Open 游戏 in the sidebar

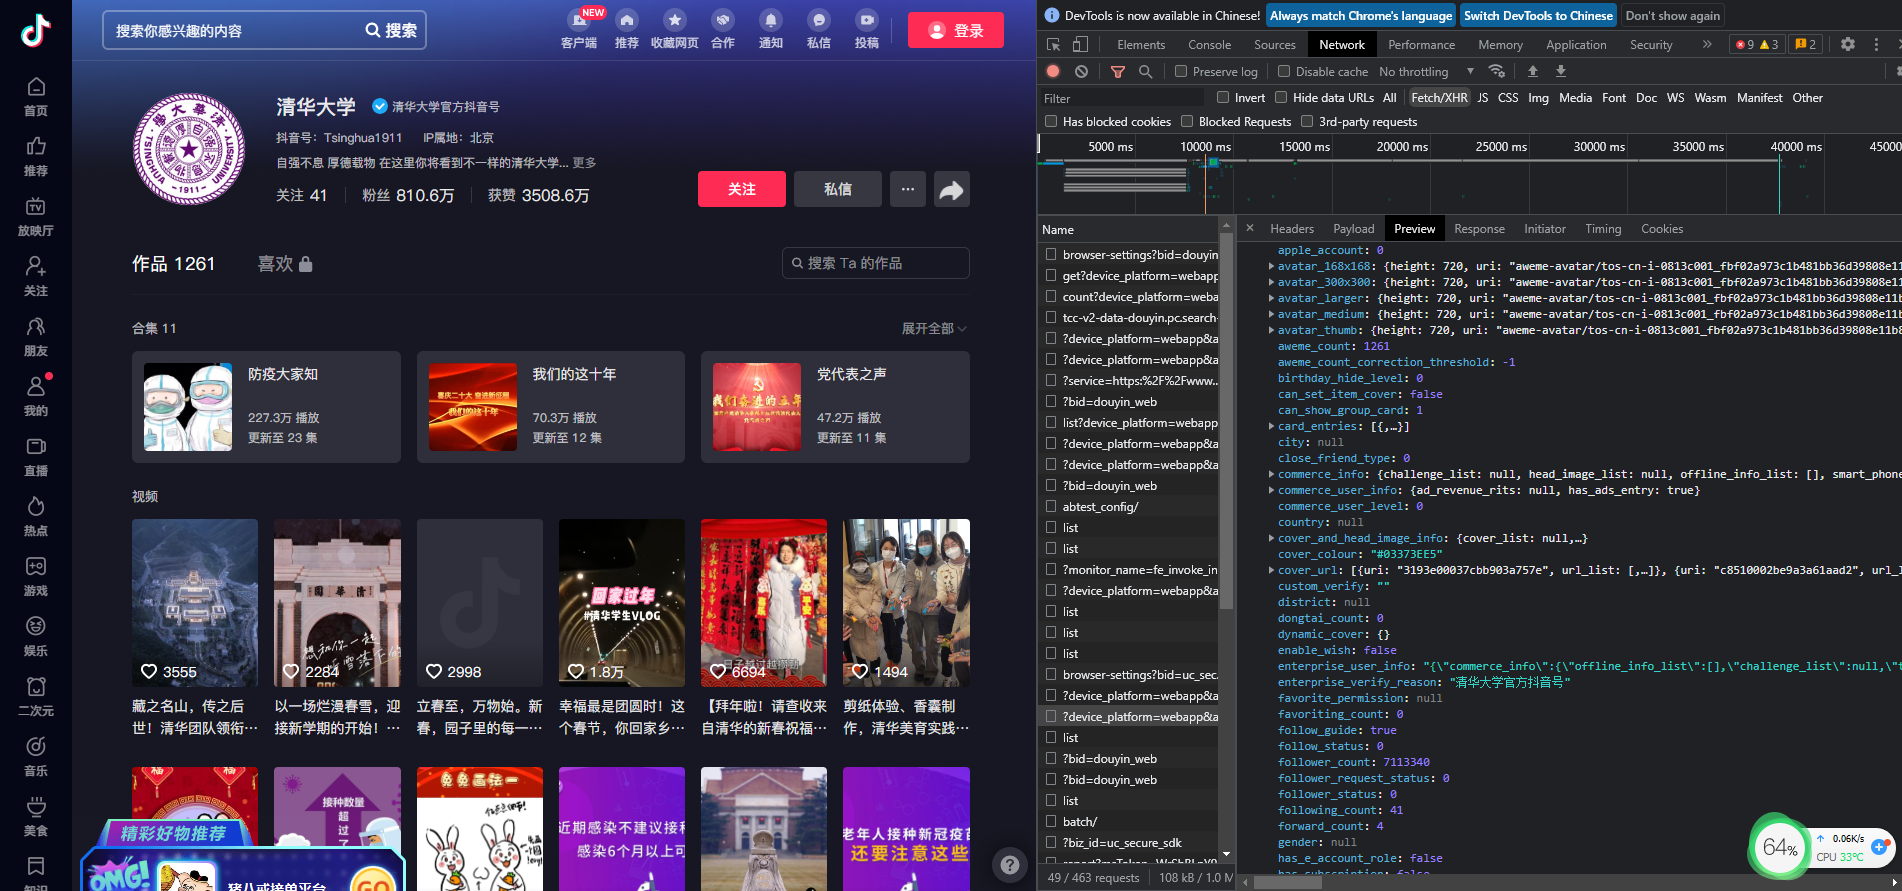(36, 577)
